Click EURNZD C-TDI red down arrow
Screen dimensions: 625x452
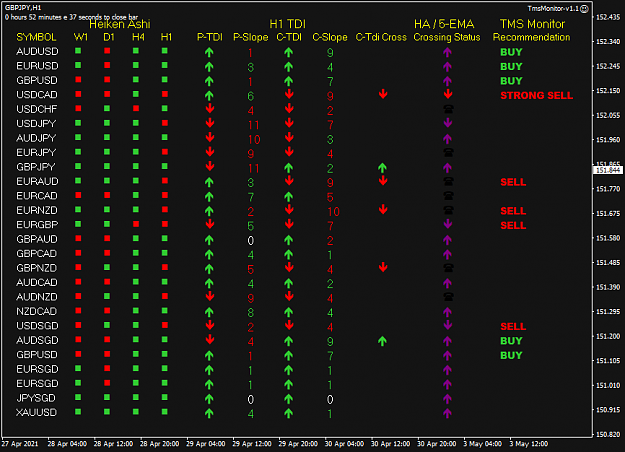(289, 210)
